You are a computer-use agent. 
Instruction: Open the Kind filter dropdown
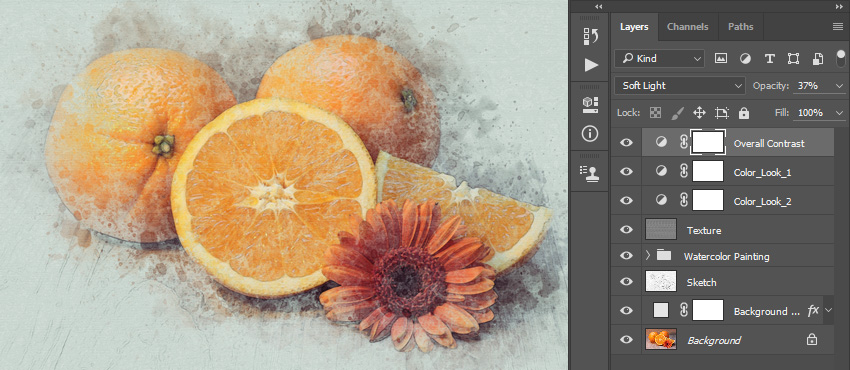click(x=659, y=59)
